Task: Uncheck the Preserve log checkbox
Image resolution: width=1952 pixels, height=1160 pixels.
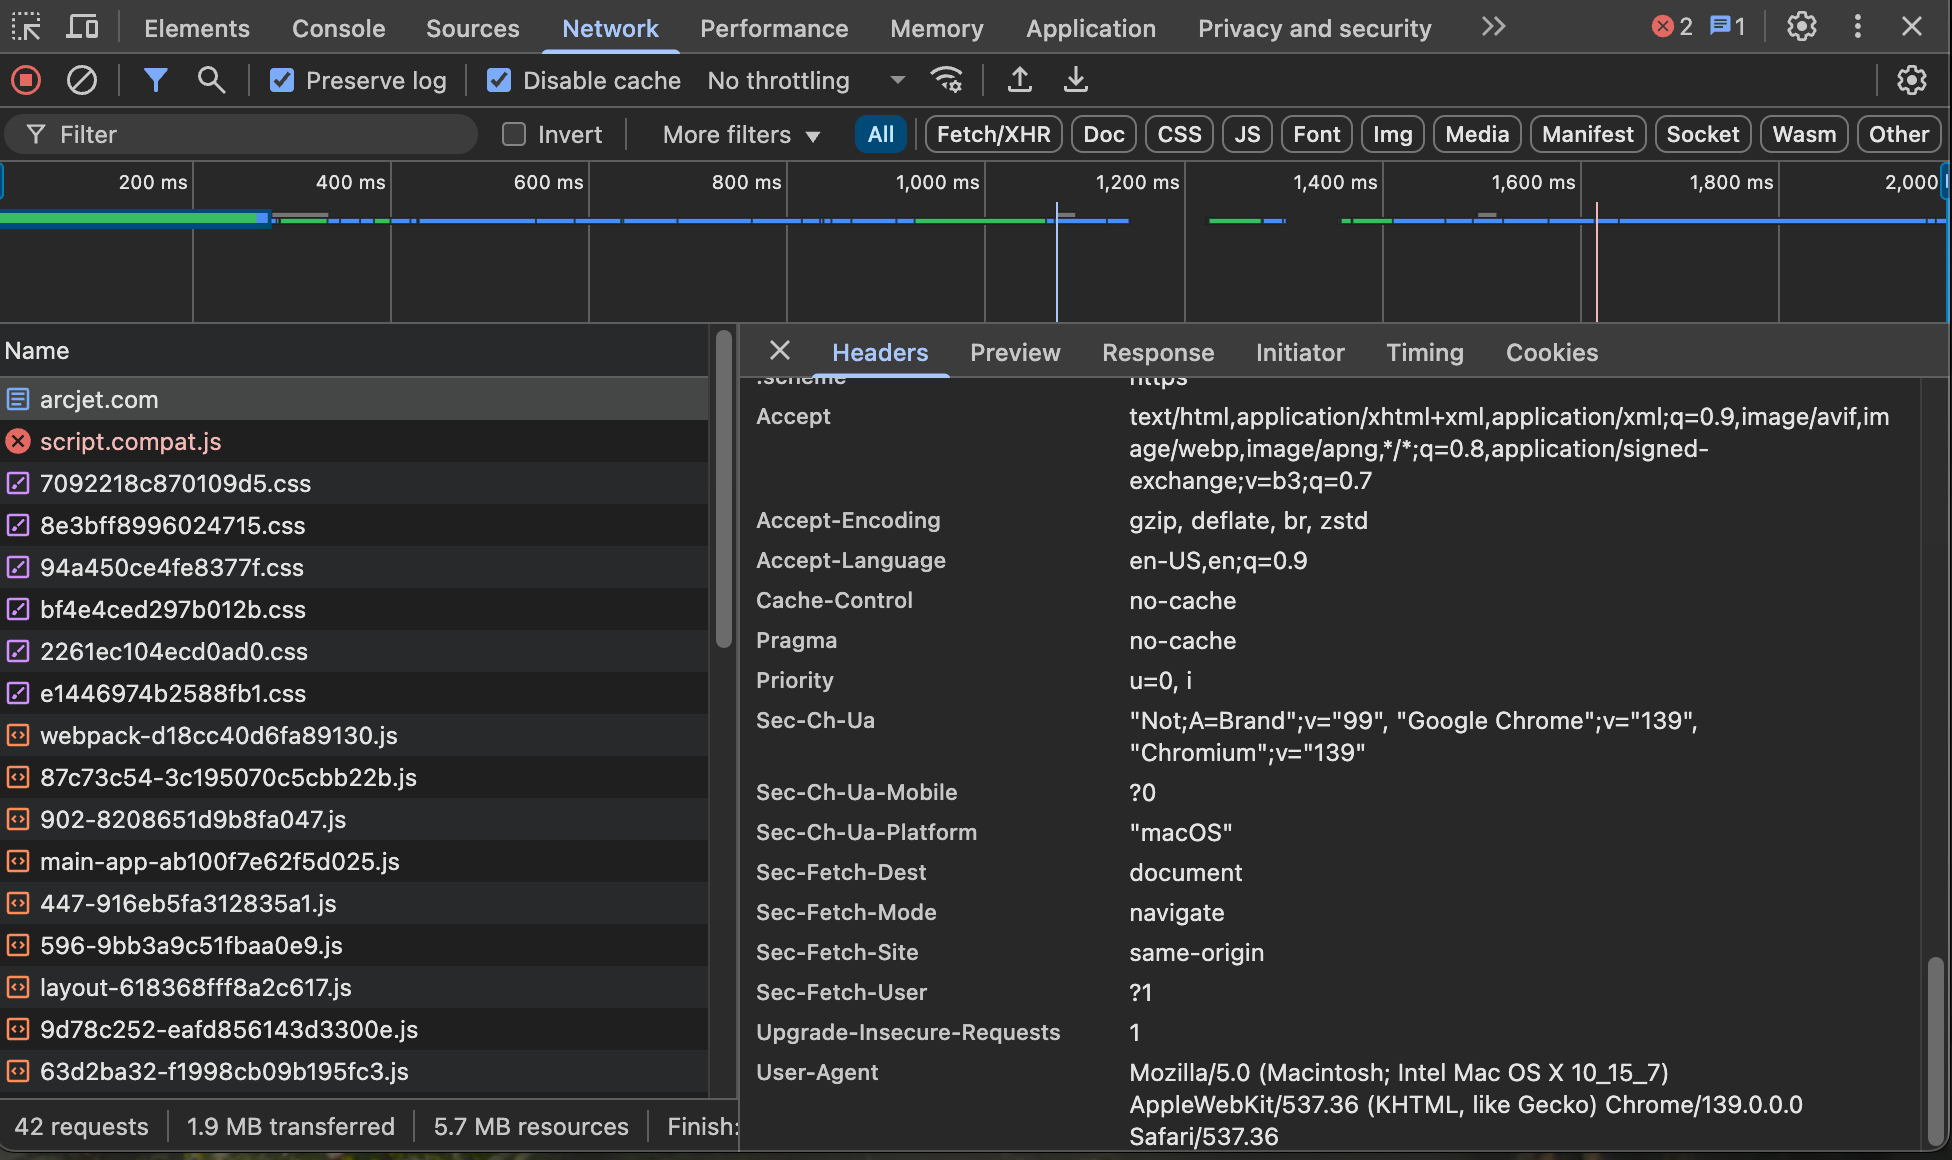Action: [282, 81]
